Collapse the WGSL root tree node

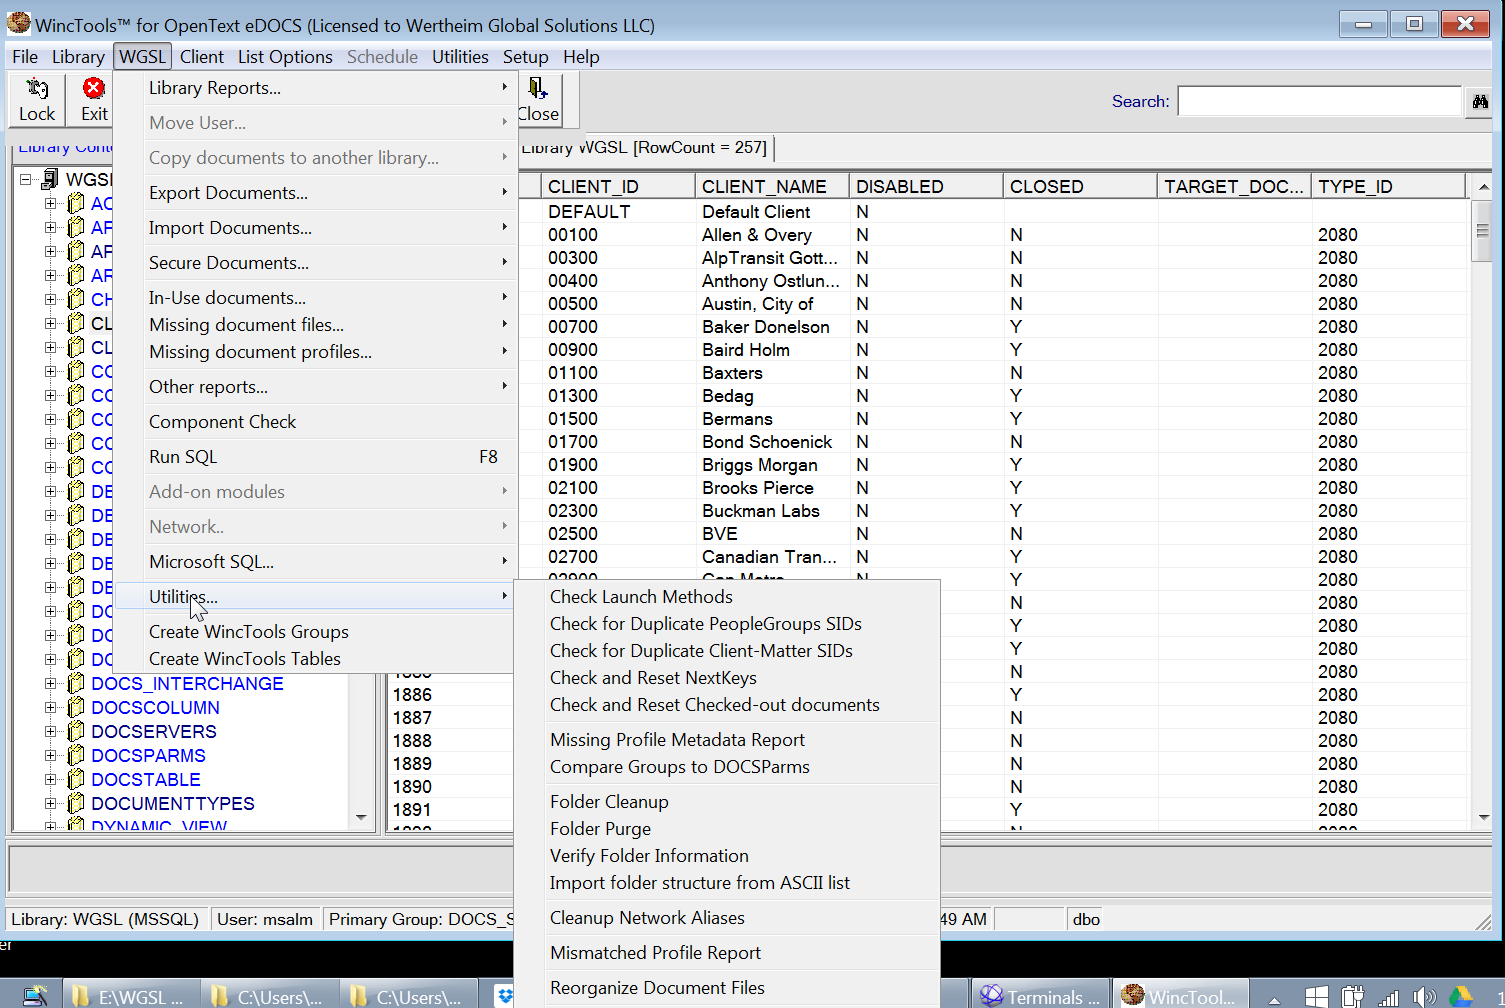25,179
